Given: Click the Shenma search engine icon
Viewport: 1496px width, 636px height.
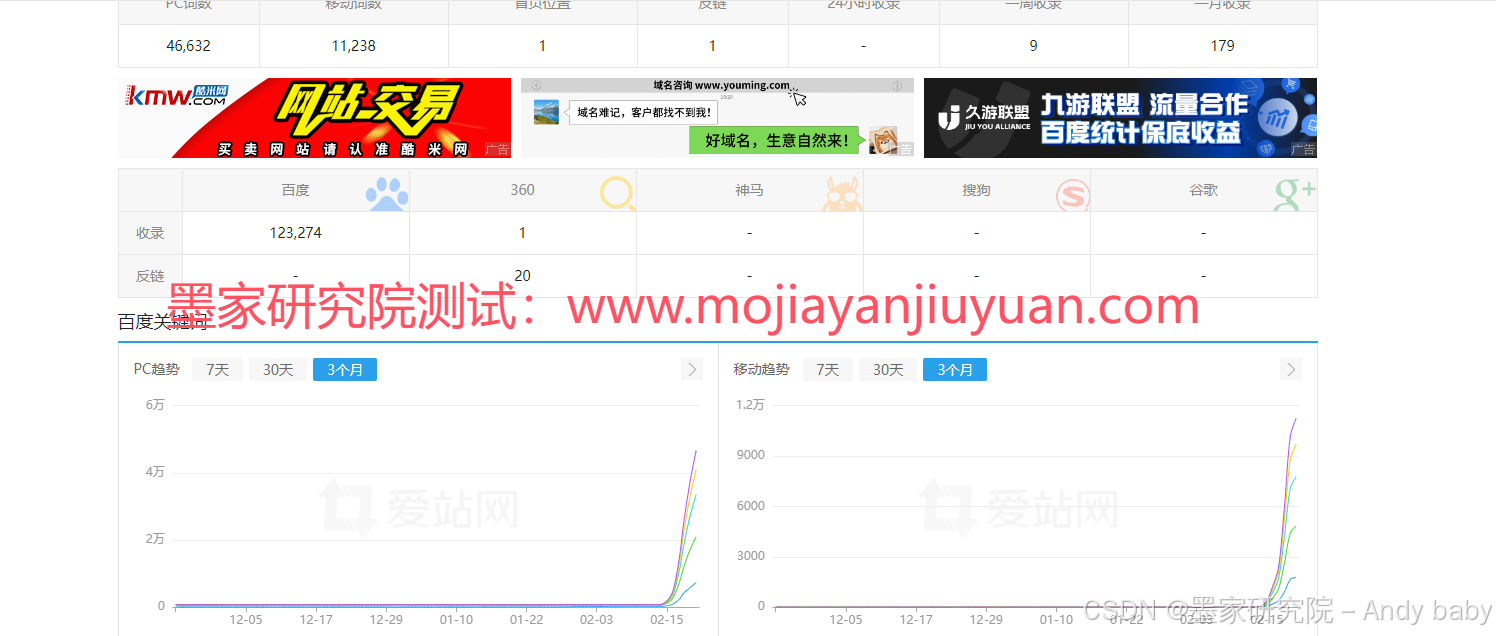Looking at the screenshot, I should pyautogui.click(x=843, y=193).
